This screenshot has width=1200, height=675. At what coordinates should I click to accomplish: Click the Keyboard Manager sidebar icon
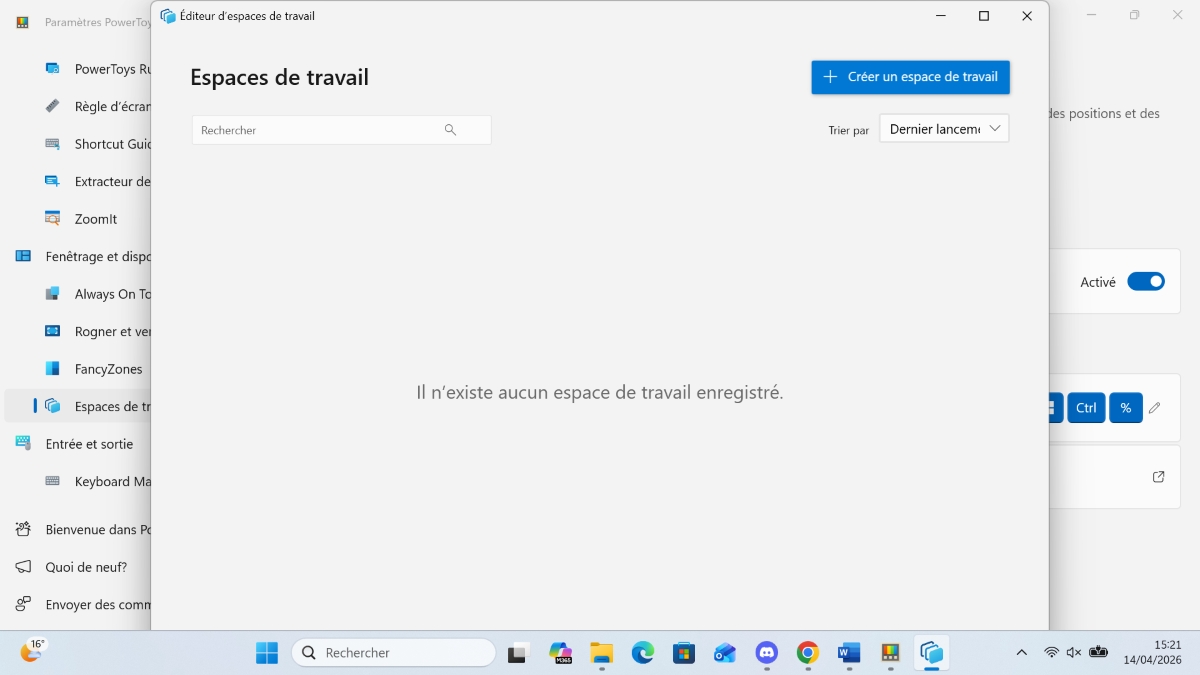coord(53,481)
